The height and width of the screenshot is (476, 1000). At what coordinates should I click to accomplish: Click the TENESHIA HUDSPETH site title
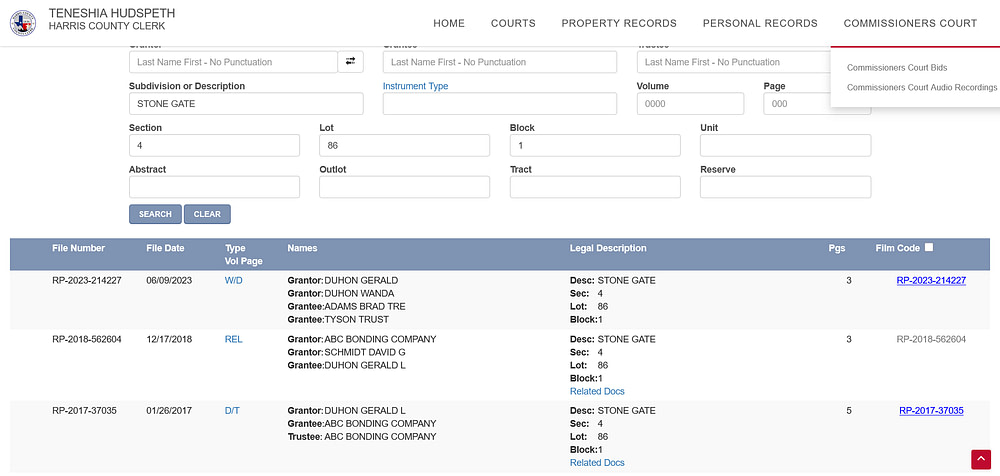[x=112, y=13]
